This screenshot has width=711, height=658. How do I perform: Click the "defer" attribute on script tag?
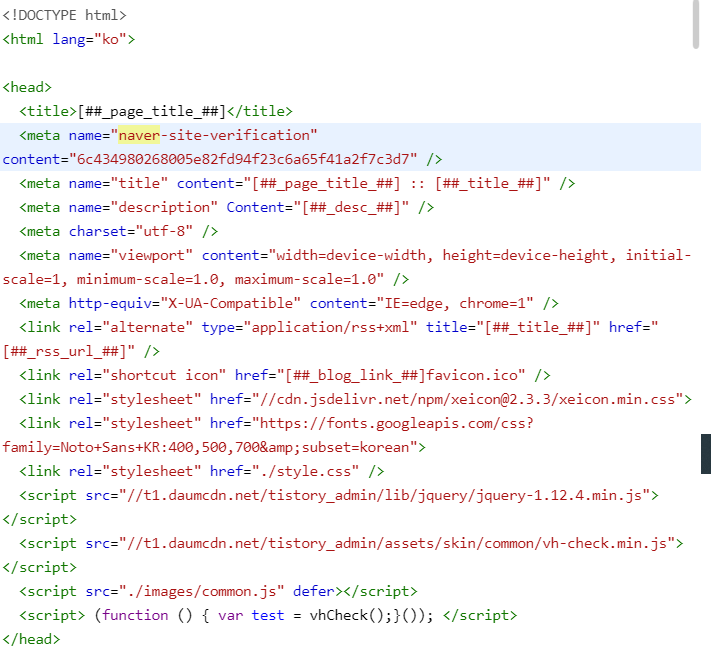[314, 592]
